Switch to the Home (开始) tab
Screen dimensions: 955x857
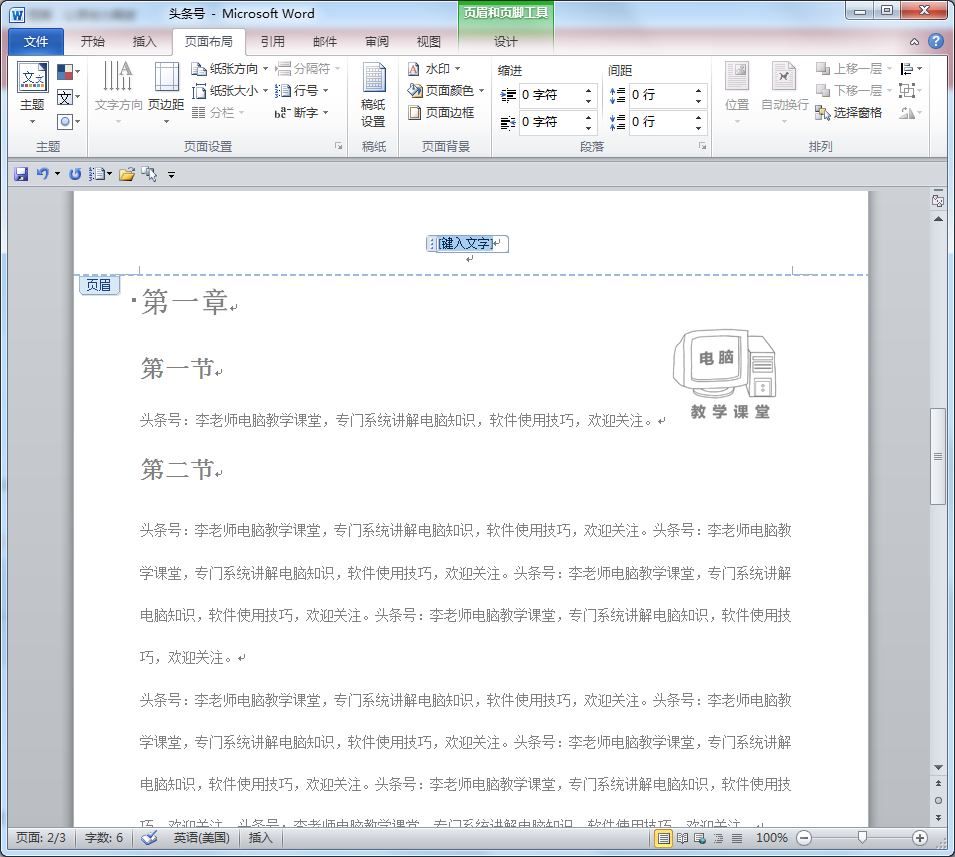click(93, 41)
